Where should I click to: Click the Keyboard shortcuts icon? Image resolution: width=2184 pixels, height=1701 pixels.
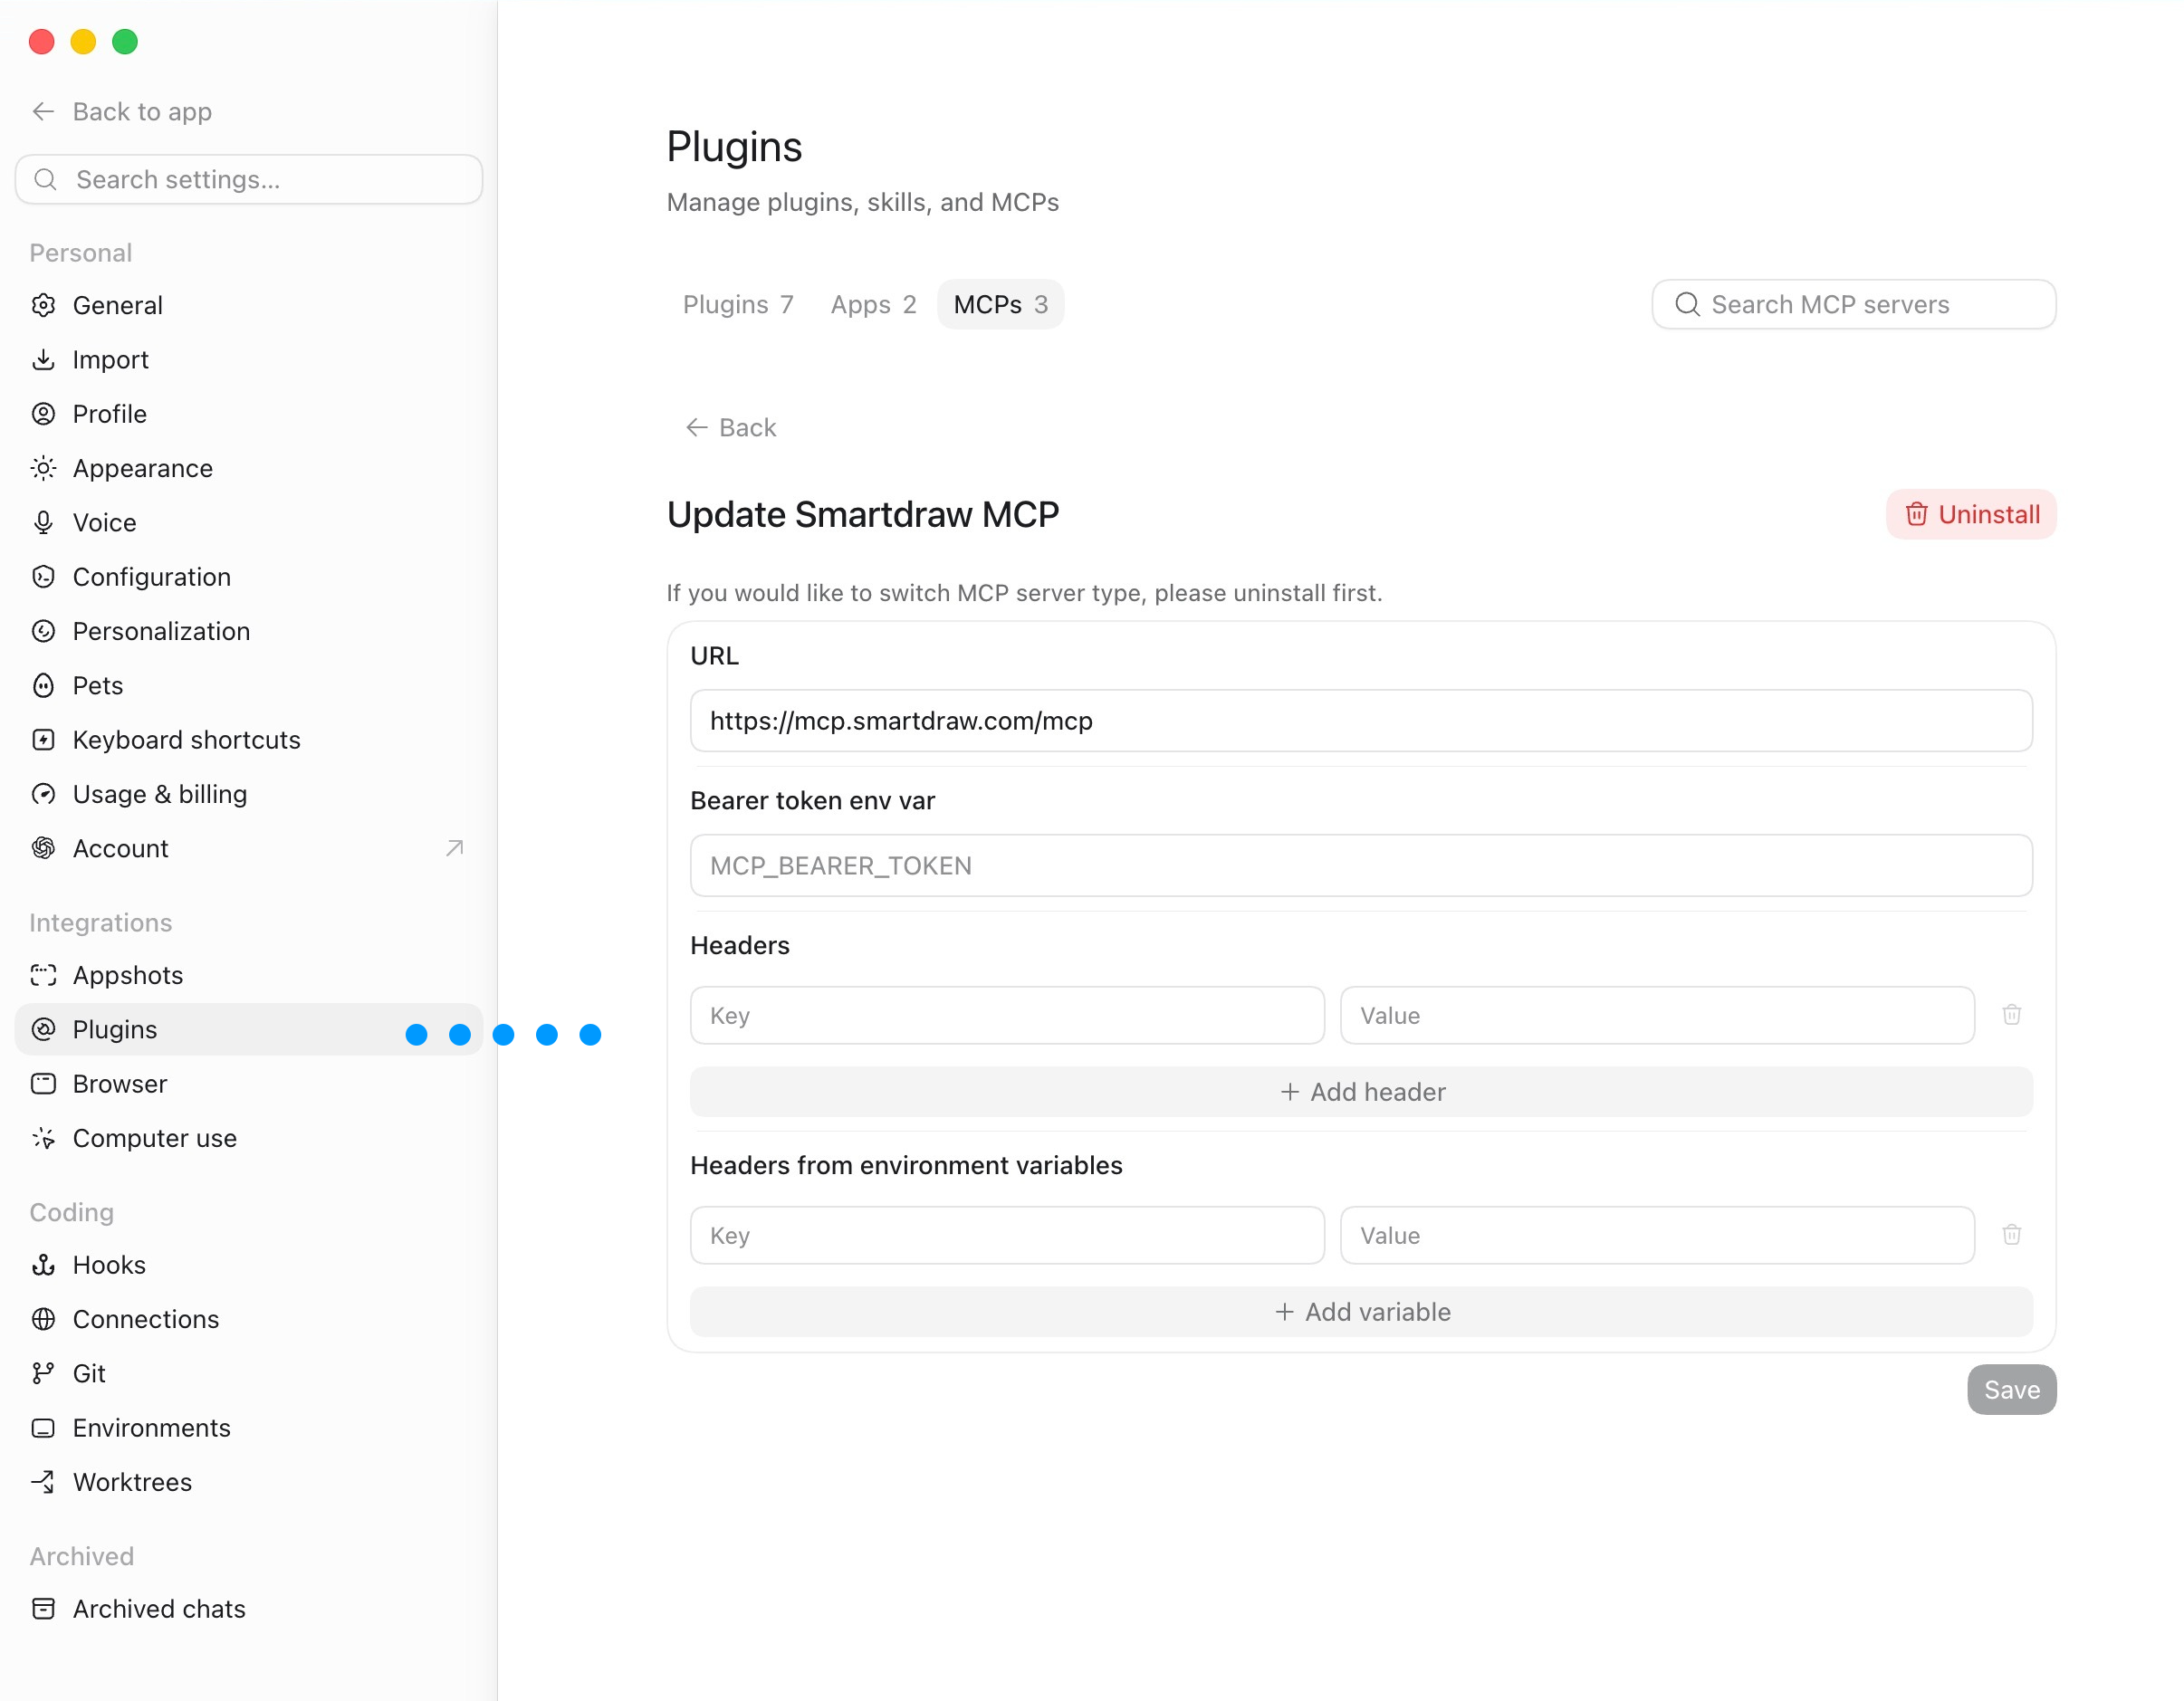tap(43, 740)
